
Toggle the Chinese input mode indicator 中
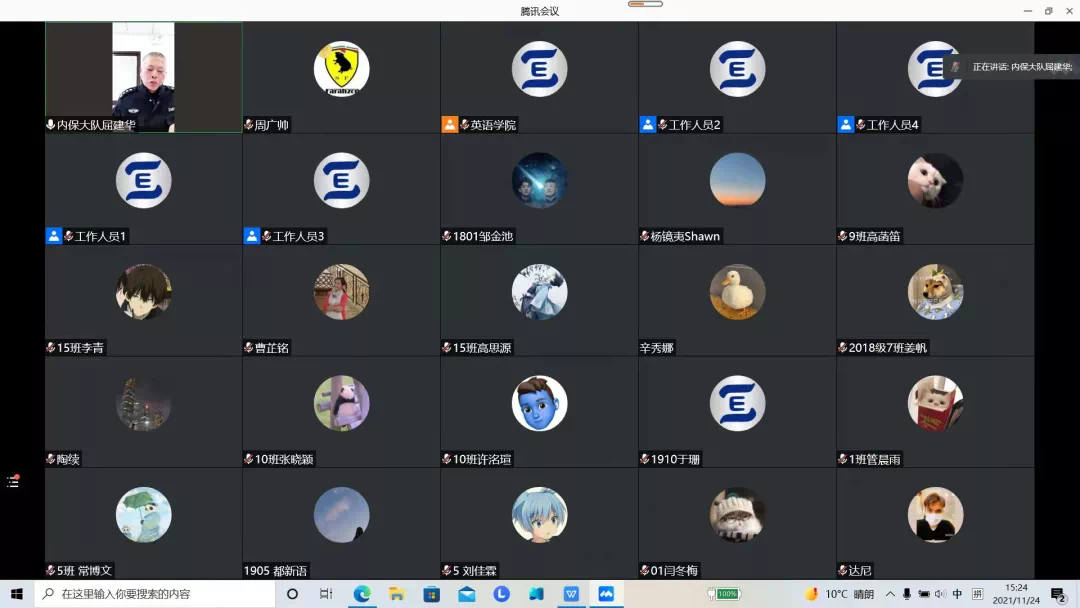[957, 594]
